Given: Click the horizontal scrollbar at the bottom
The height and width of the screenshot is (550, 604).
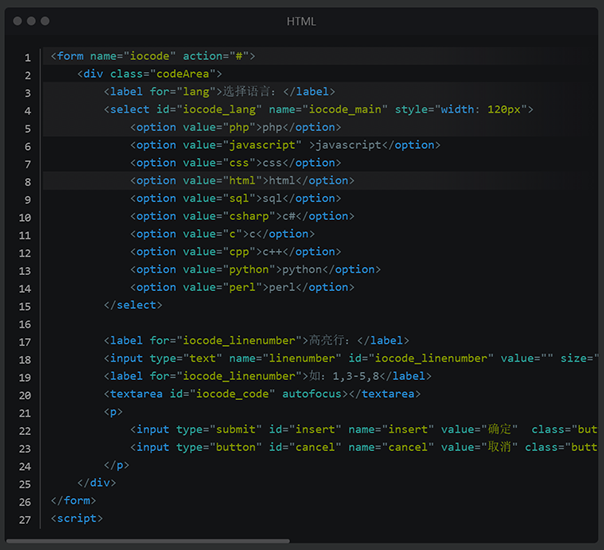Looking at the screenshot, I should [148, 541].
